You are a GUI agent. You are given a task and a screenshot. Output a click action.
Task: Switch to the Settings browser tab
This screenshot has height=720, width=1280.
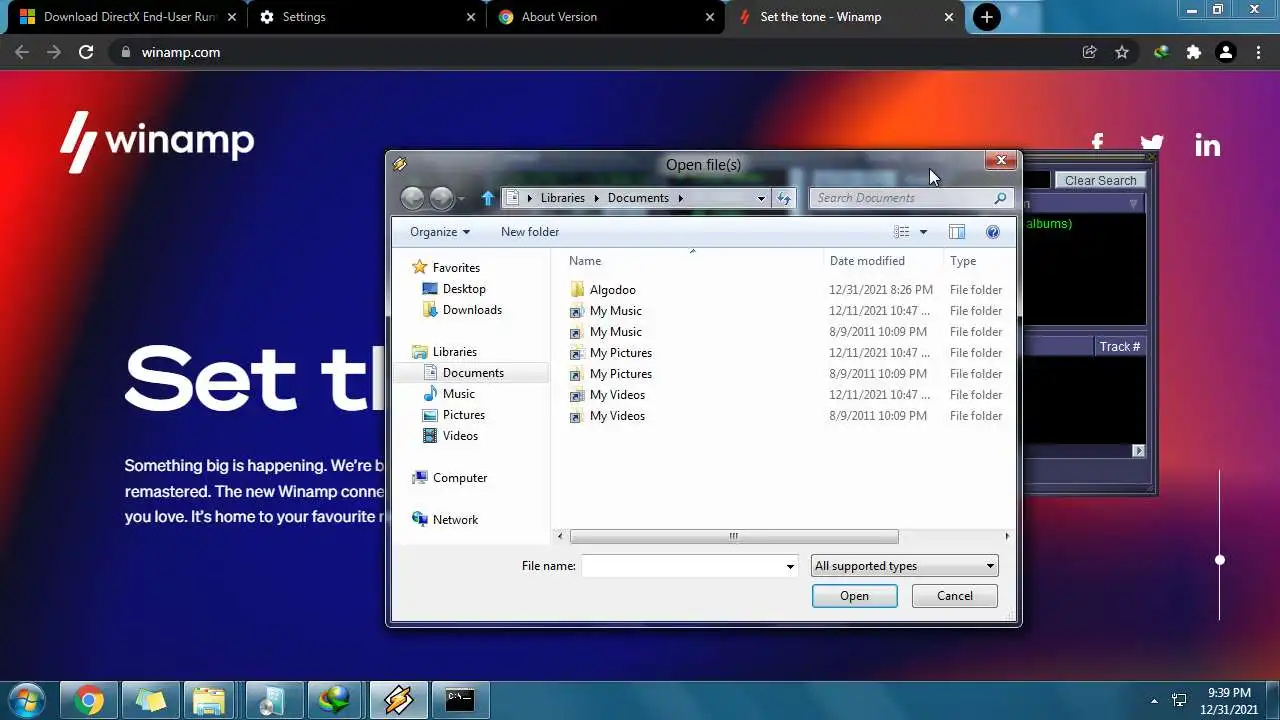pos(366,17)
